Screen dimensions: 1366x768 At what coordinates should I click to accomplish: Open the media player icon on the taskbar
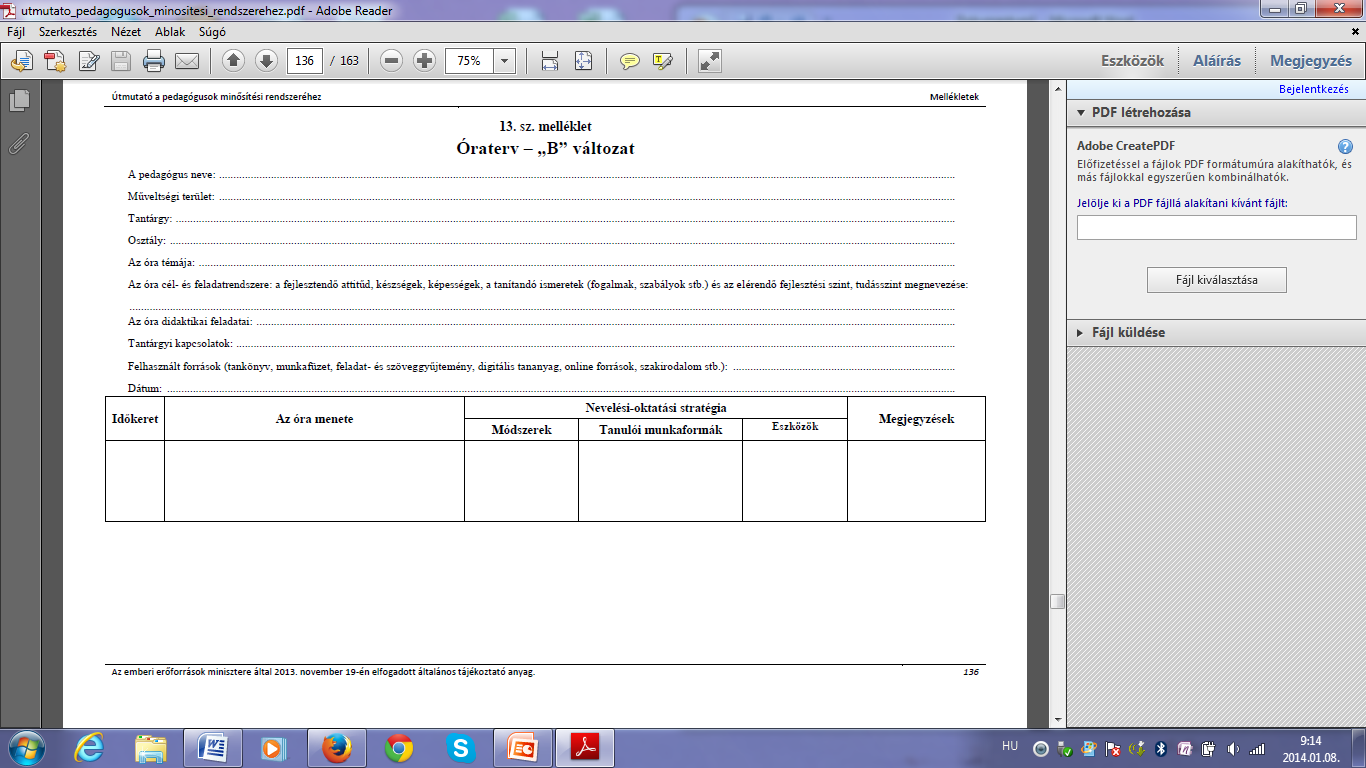coord(274,747)
